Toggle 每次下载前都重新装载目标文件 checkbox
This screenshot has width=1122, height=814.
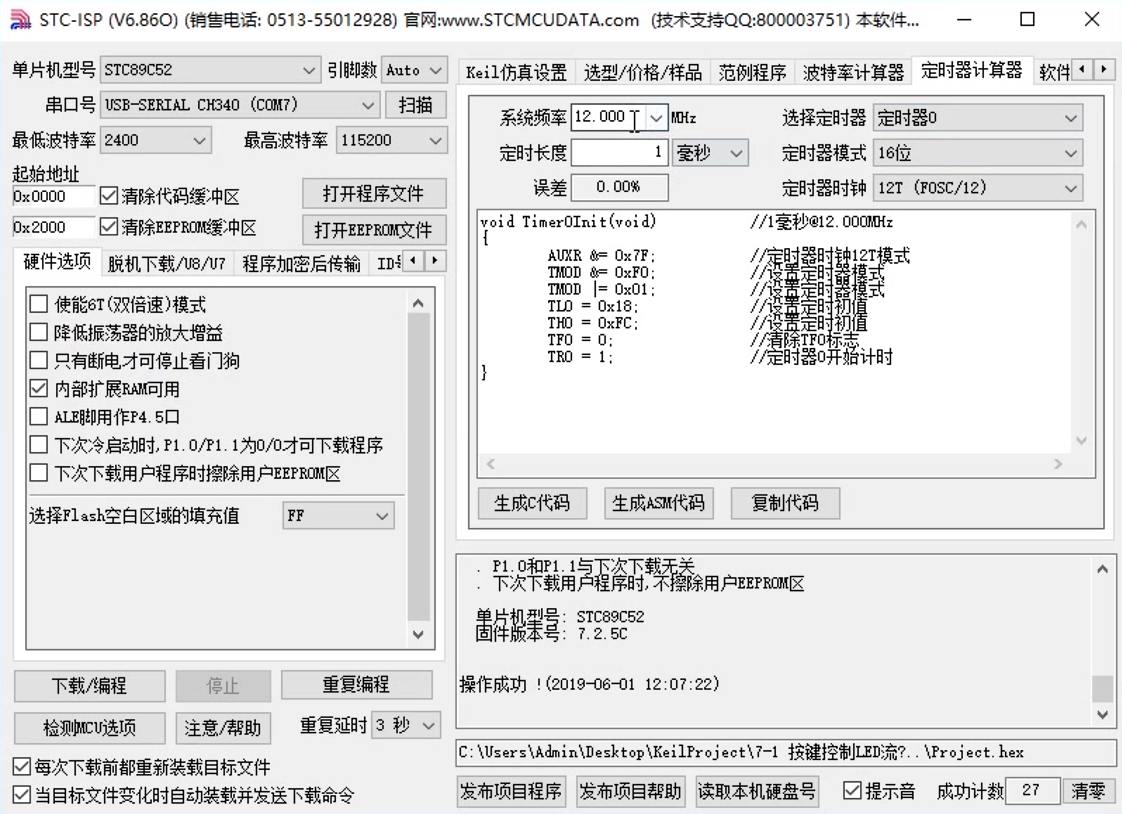click(x=22, y=767)
